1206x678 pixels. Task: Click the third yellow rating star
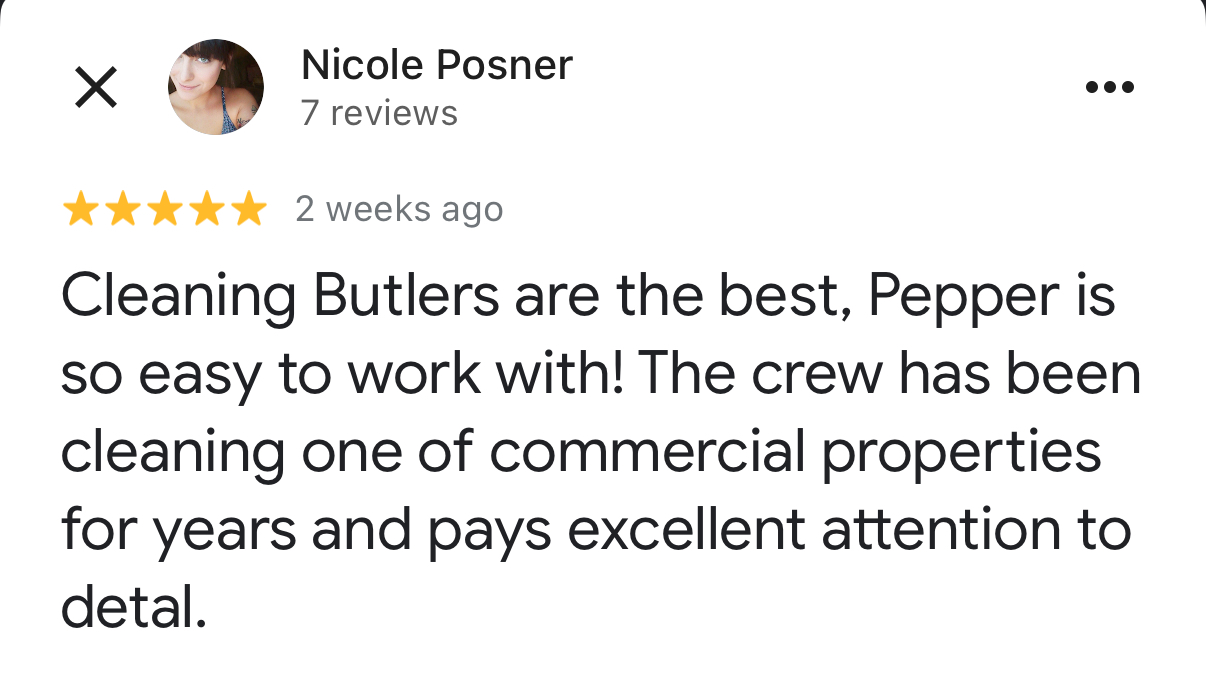tap(164, 210)
